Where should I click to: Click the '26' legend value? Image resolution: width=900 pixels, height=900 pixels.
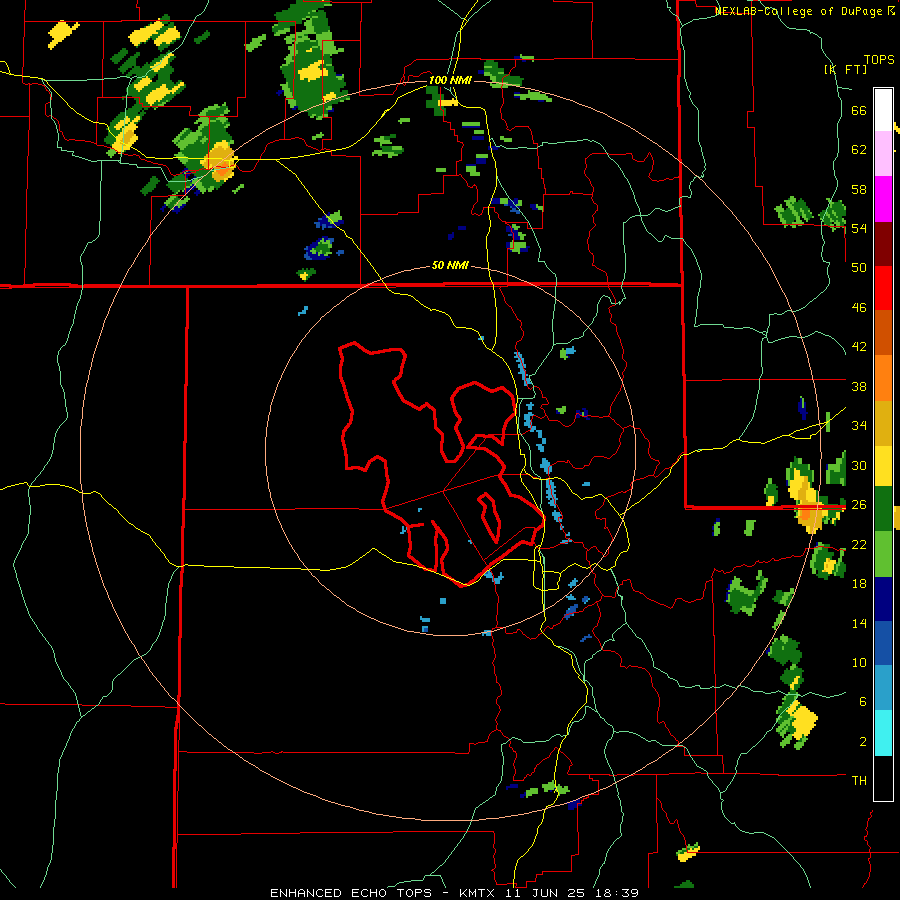[x=859, y=505]
